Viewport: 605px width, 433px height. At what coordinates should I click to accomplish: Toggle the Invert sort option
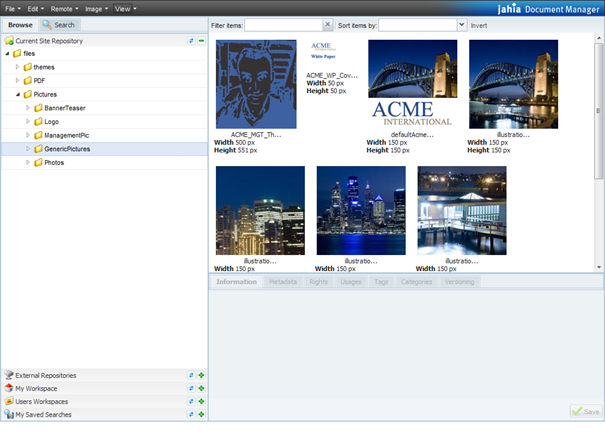478,25
